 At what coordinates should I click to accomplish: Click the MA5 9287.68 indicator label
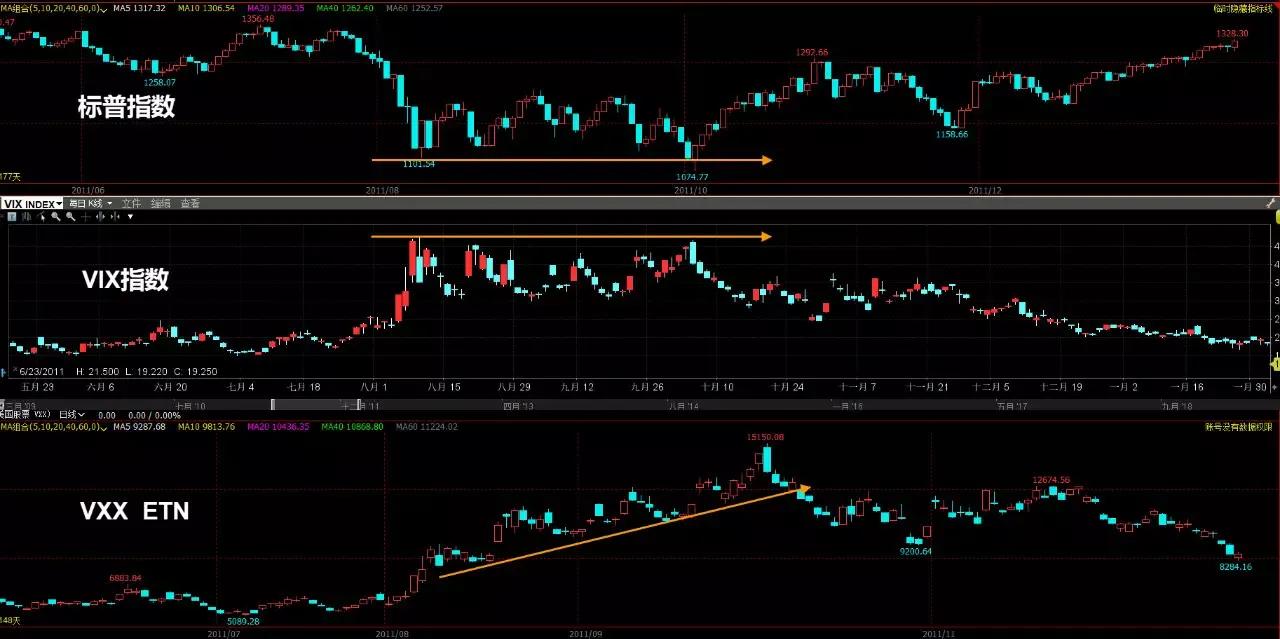(x=139, y=427)
